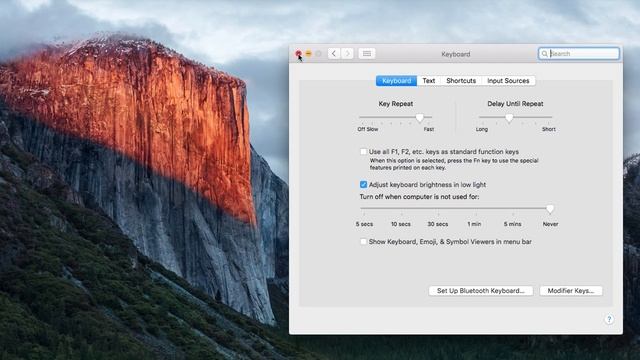
Task: Click the Turn off backlight slider knob
Action: click(550, 209)
